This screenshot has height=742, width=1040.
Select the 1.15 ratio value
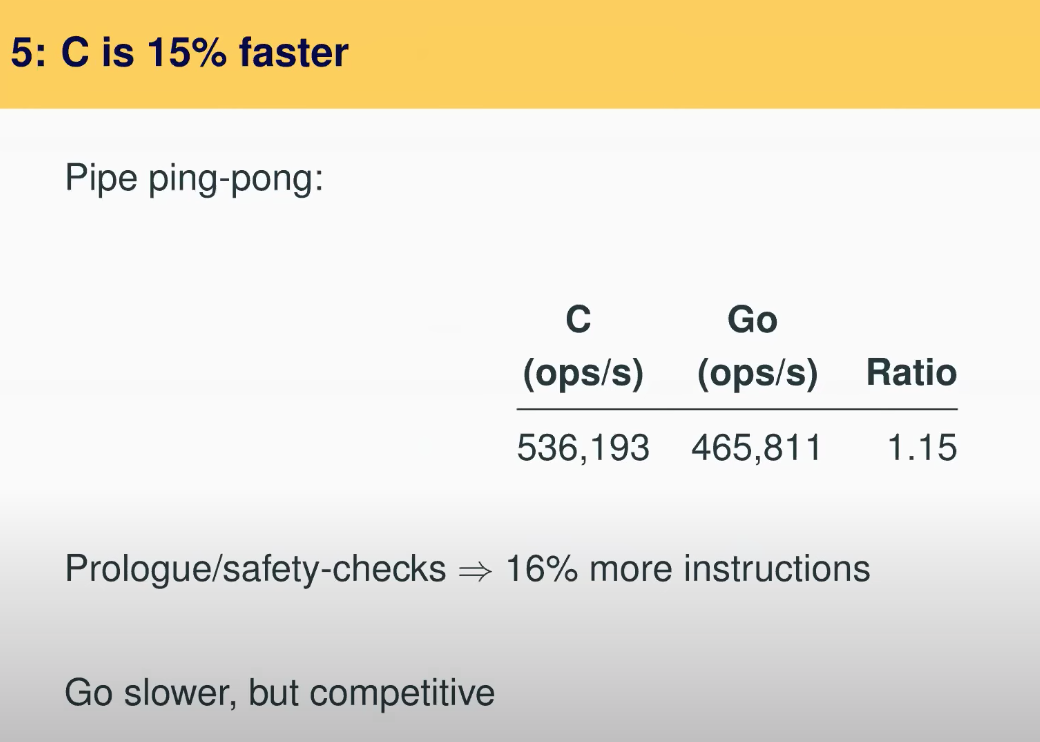click(x=922, y=448)
